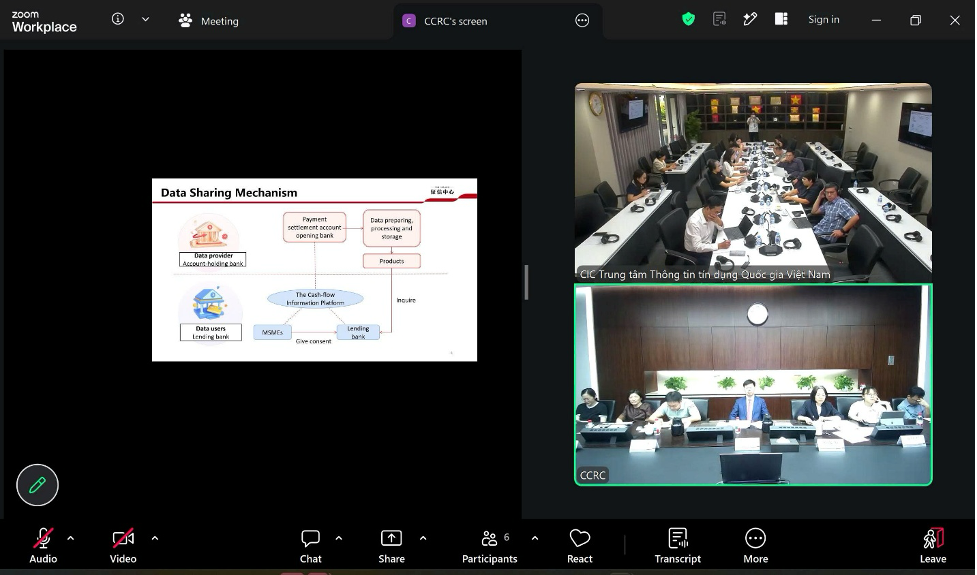This screenshot has width=977, height=575.
Task: Leave the meeting
Action: pyautogui.click(x=933, y=546)
